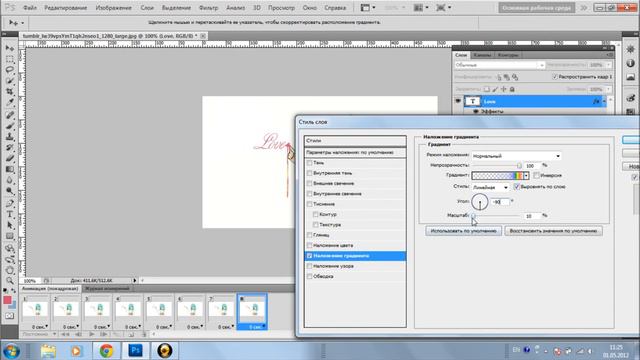Open the layer fill dropdown arrow
Screen dimensions: 640x360
point(609,89)
